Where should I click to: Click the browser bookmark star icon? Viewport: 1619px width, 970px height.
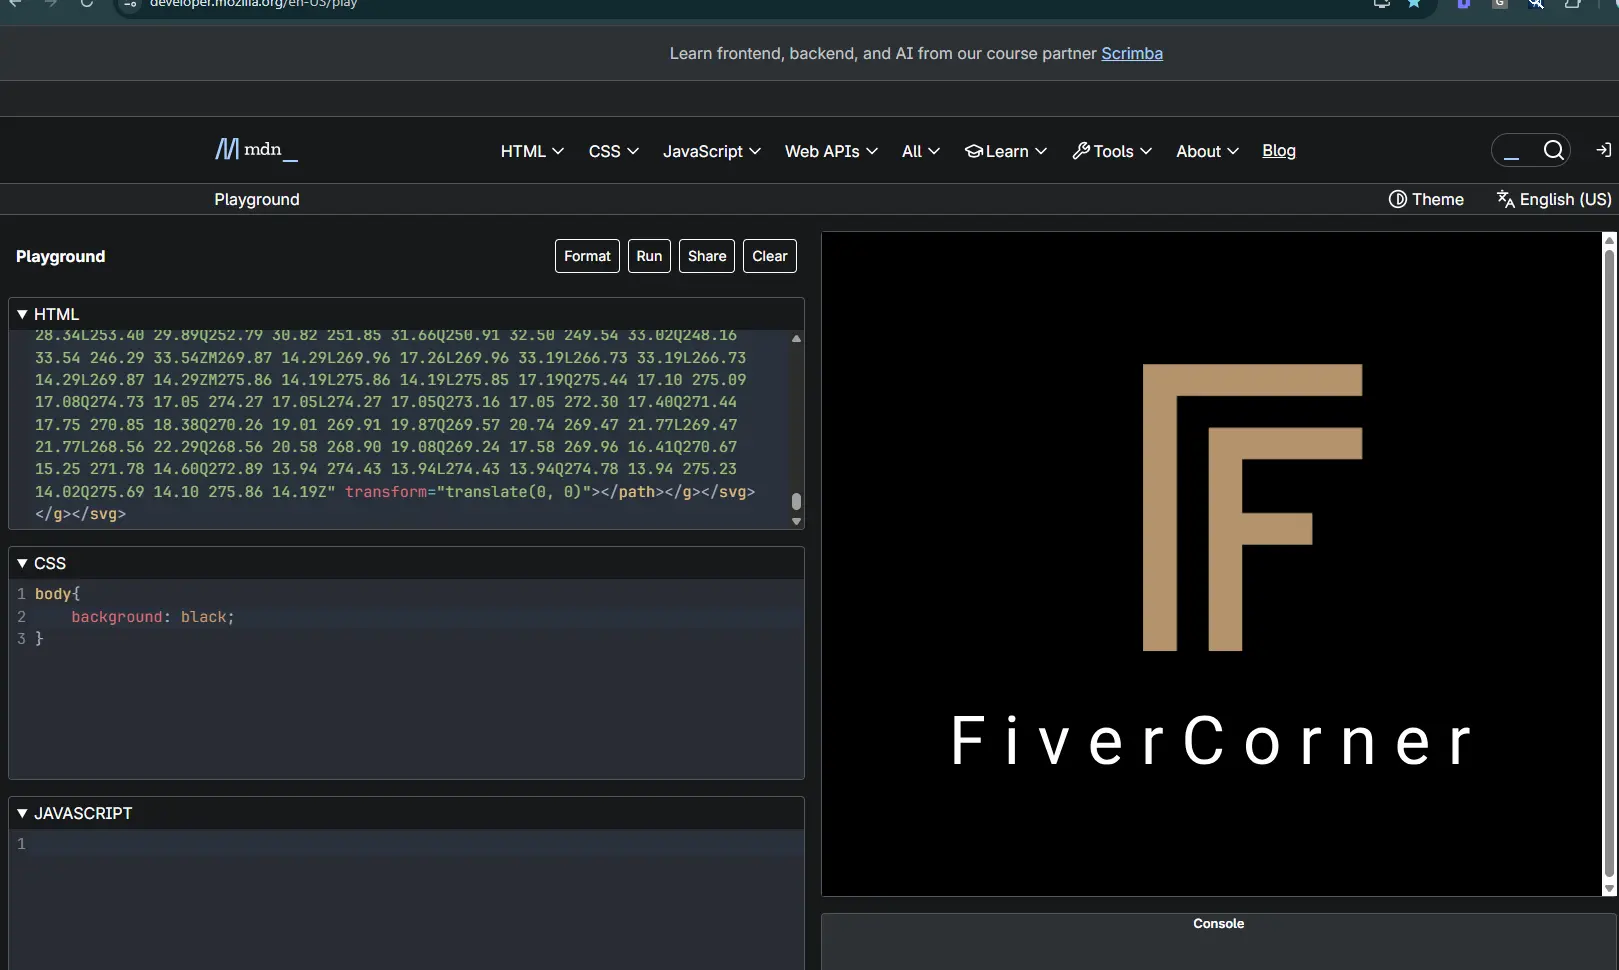coord(1414,3)
